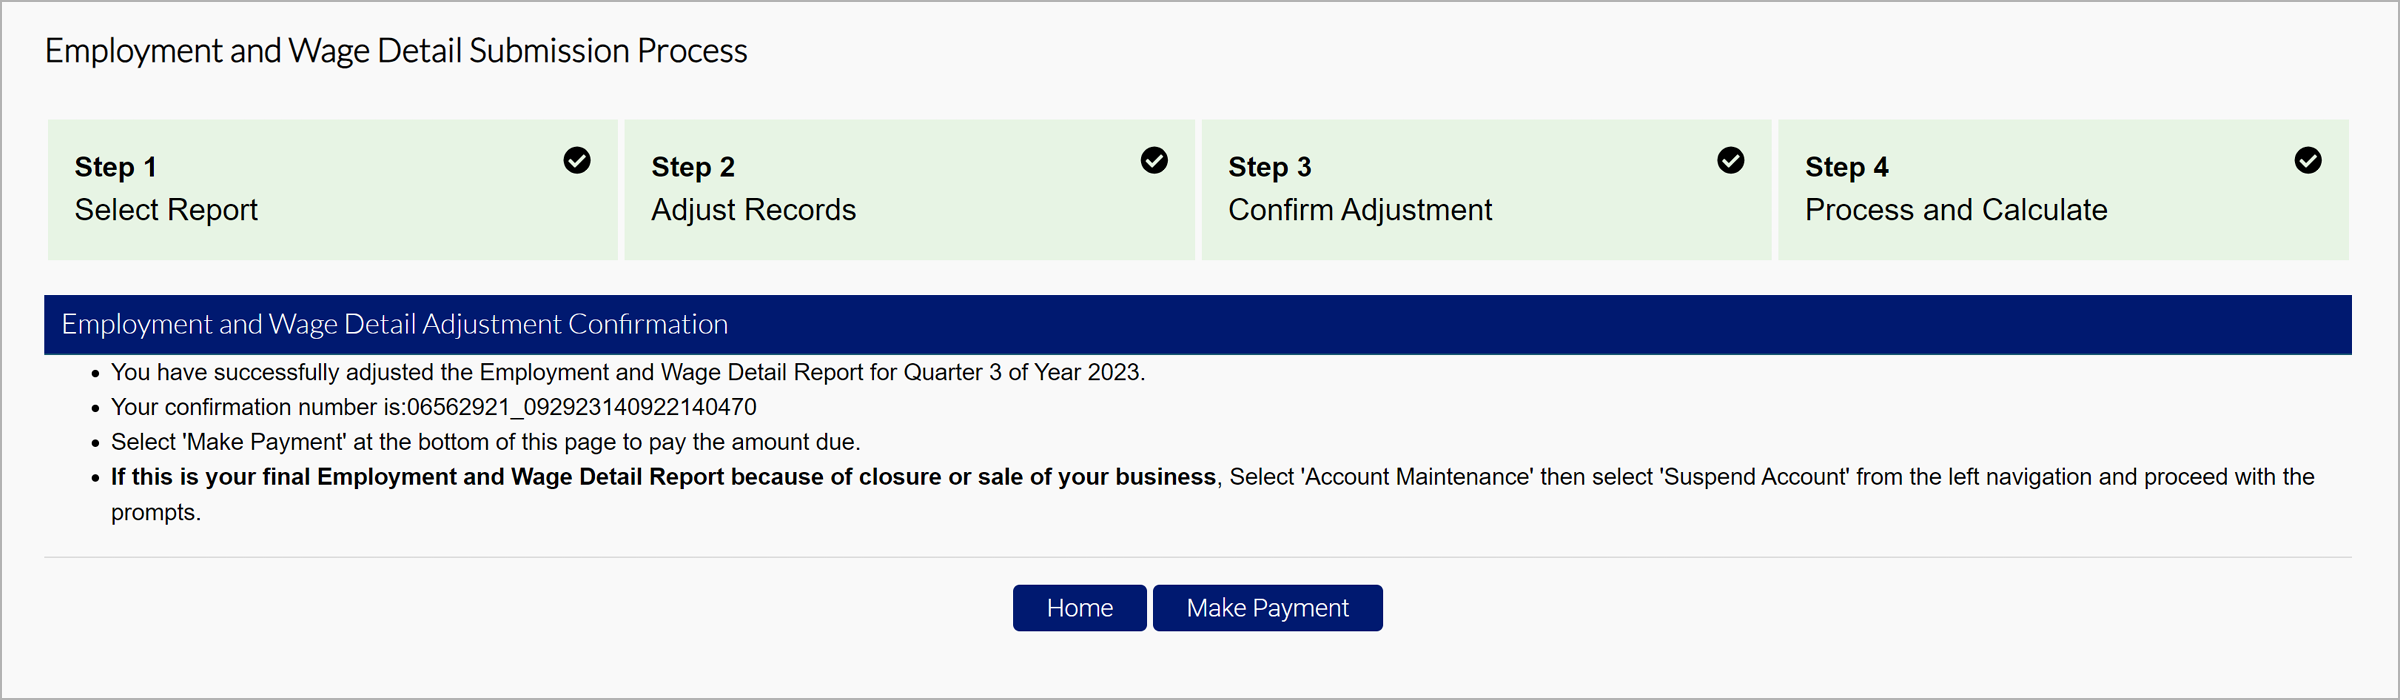Click the 'Step 4' heading text
This screenshot has height=700, width=2400.
1847,167
